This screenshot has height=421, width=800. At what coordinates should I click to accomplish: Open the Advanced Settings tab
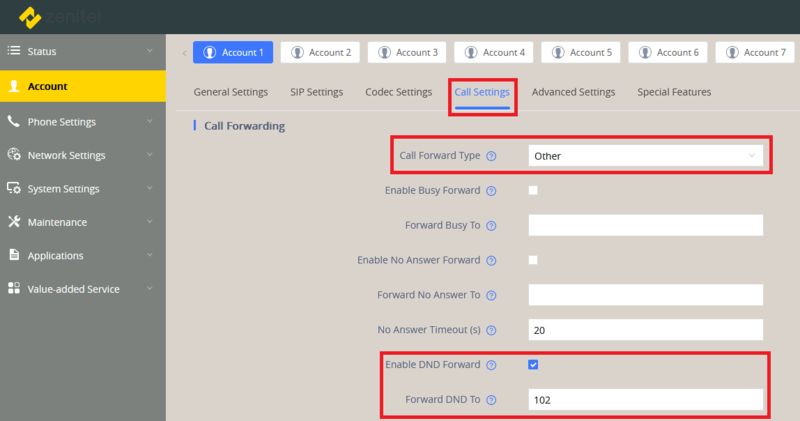coord(573,92)
